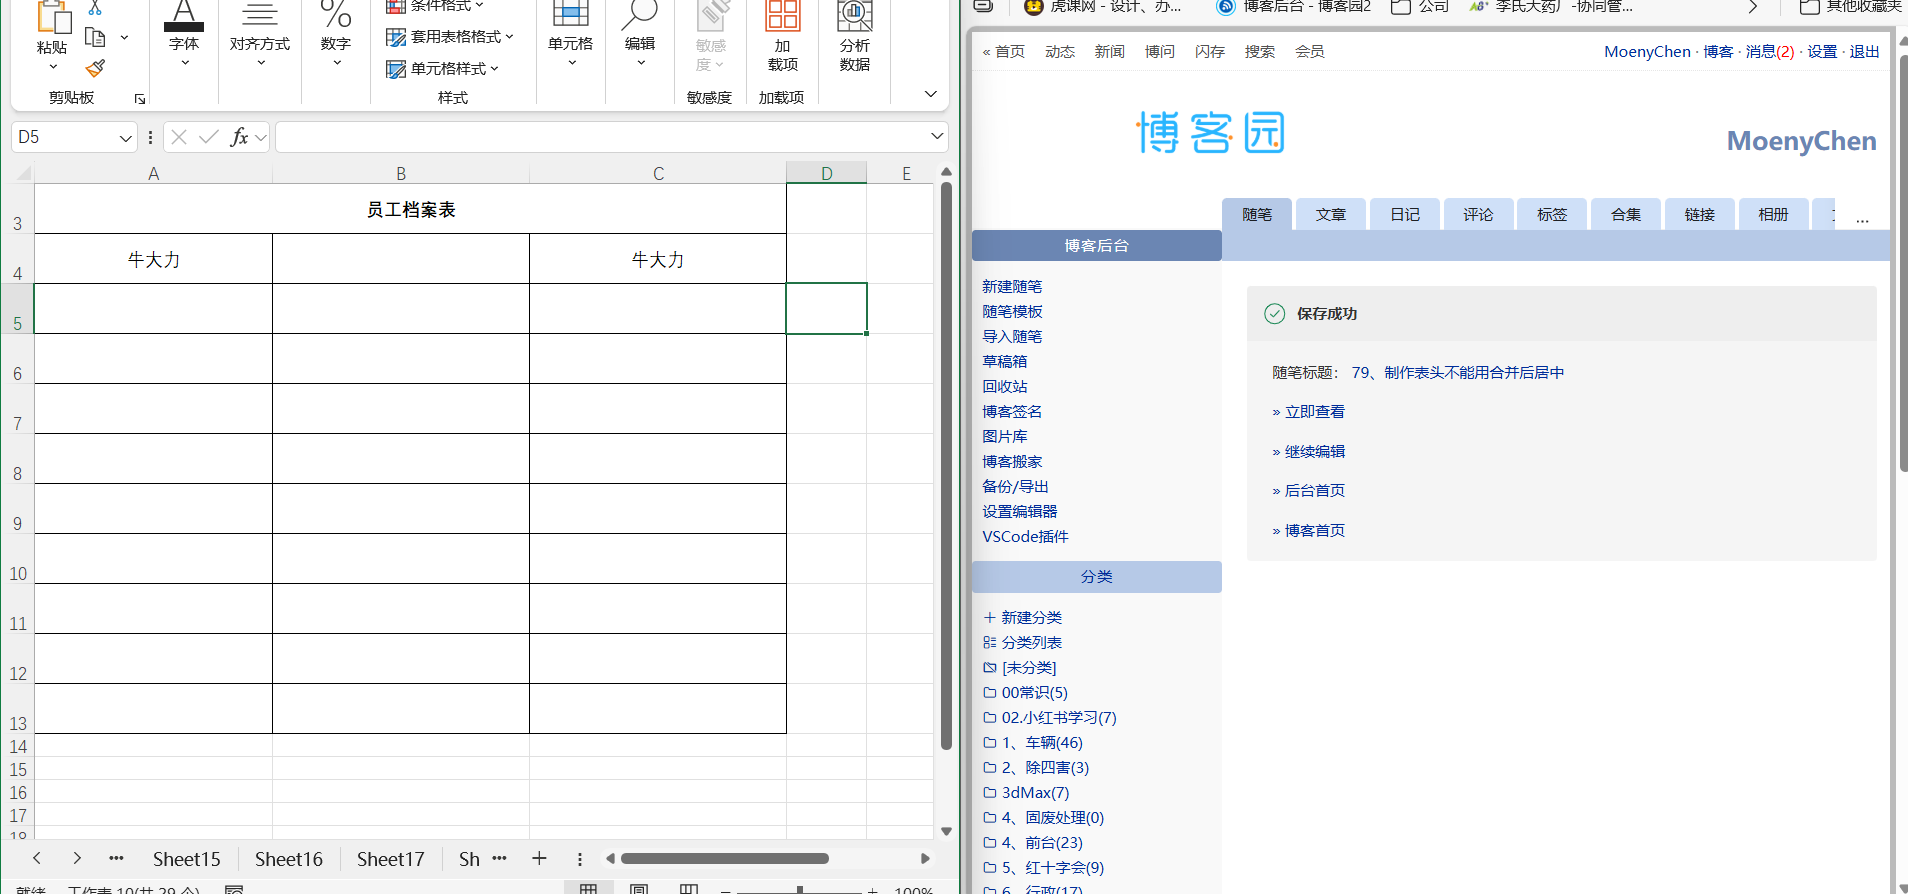Open 消息(2) notifications link
Screen dimensions: 1908x894
(x=1770, y=51)
